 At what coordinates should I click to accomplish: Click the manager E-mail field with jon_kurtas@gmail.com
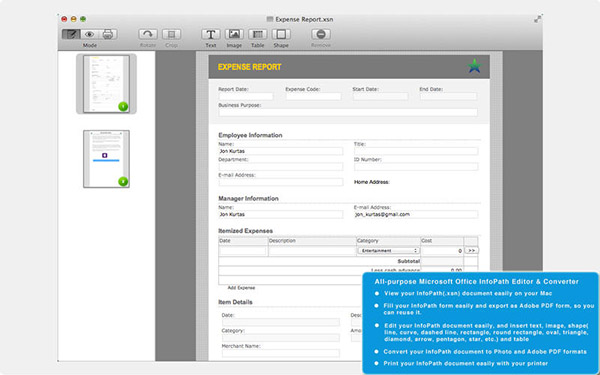(416, 214)
